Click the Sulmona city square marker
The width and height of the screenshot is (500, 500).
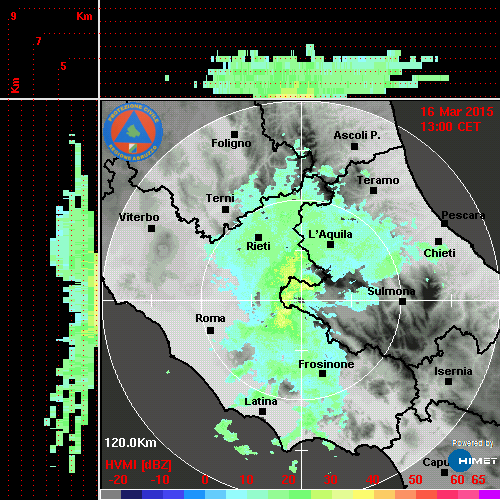pos(402,302)
